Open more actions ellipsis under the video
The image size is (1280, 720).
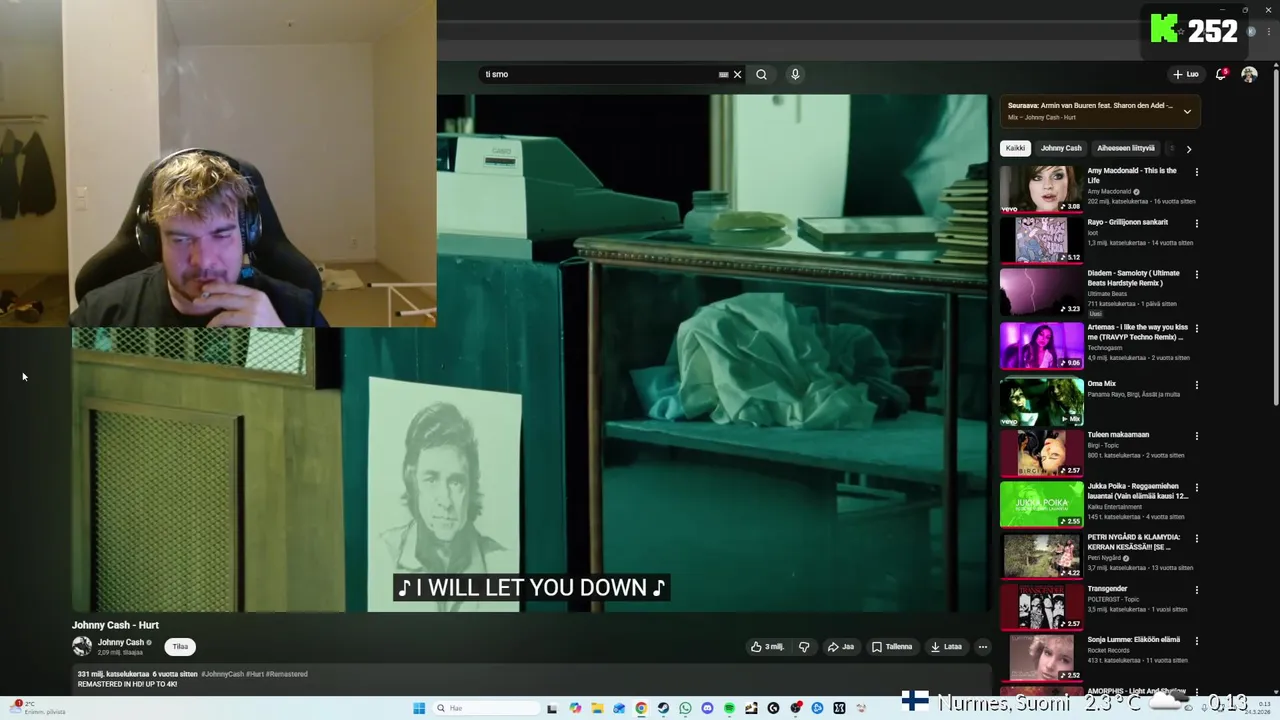point(982,647)
